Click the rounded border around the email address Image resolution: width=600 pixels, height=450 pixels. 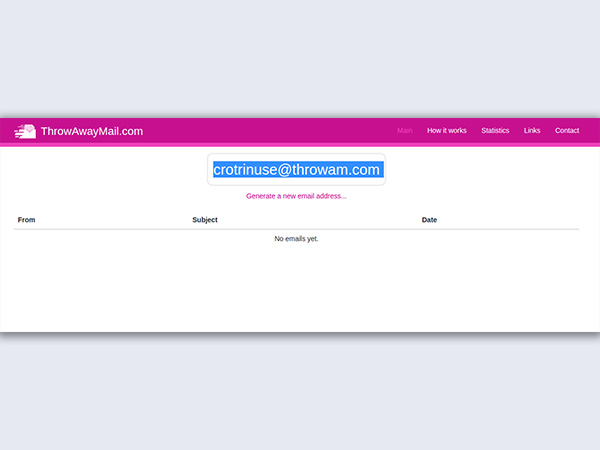pos(209,170)
